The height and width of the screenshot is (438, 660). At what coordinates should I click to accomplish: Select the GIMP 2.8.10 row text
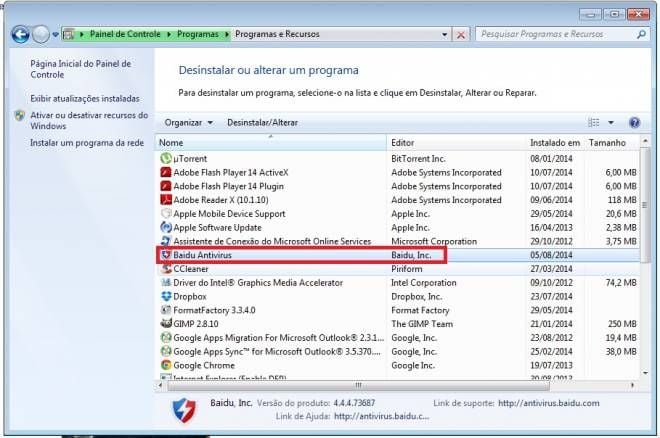click(x=196, y=324)
